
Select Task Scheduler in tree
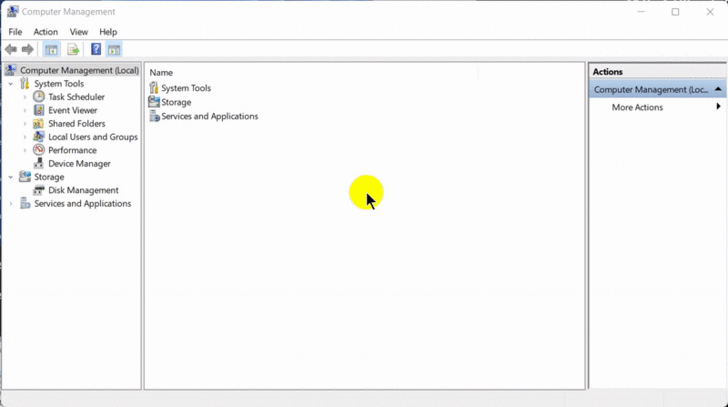pos(76,97)
